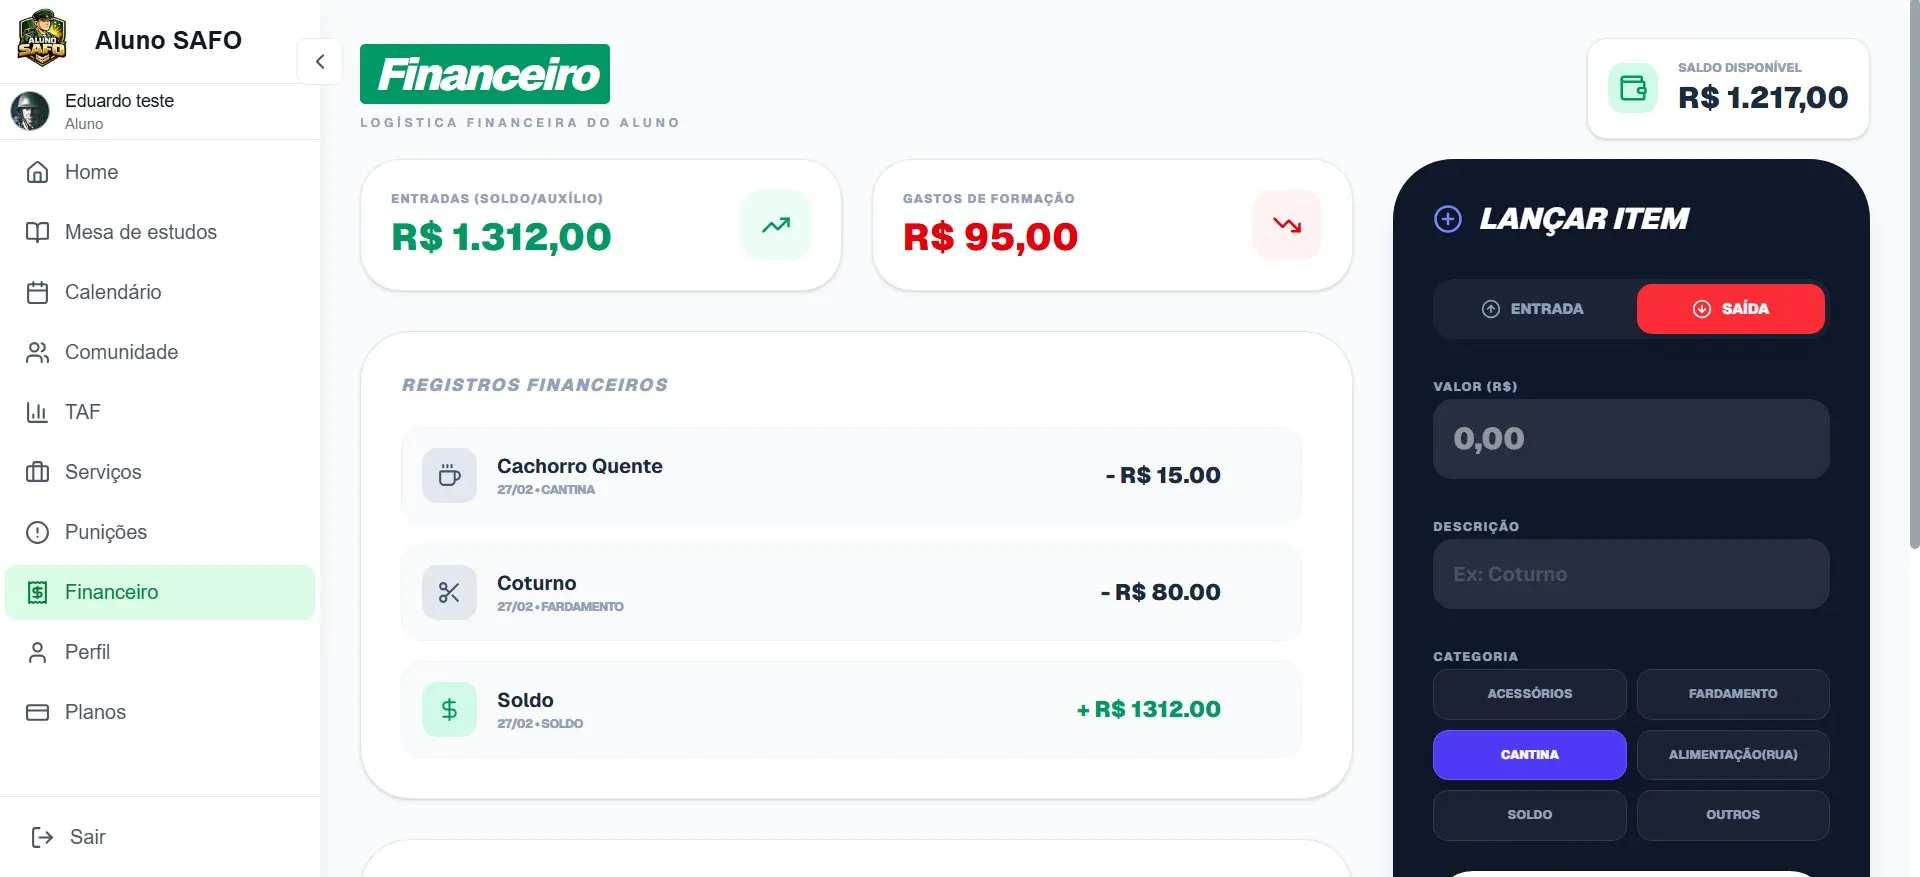Image resolution: width=1920 pixels, height=877 pixels.
Task: Click the green upward trend icon
Action: click(776, 225)
